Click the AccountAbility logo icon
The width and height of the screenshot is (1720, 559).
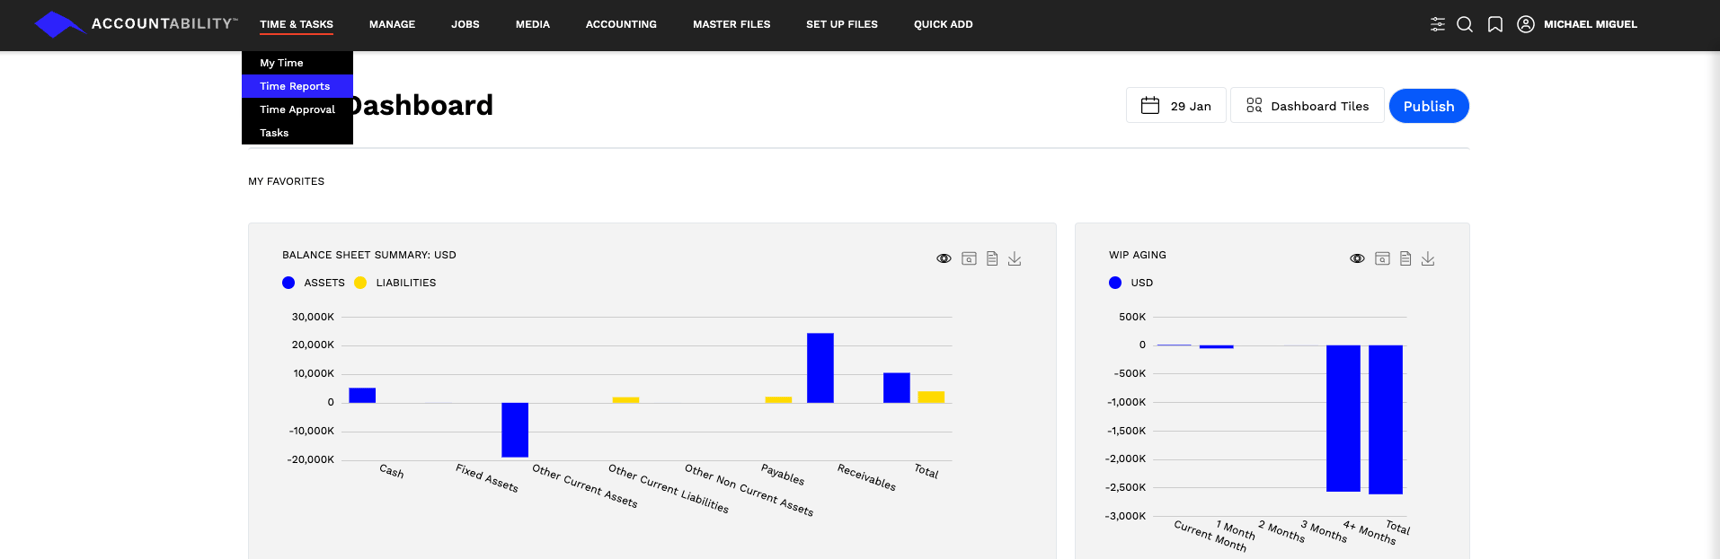[x=58, y=24]
